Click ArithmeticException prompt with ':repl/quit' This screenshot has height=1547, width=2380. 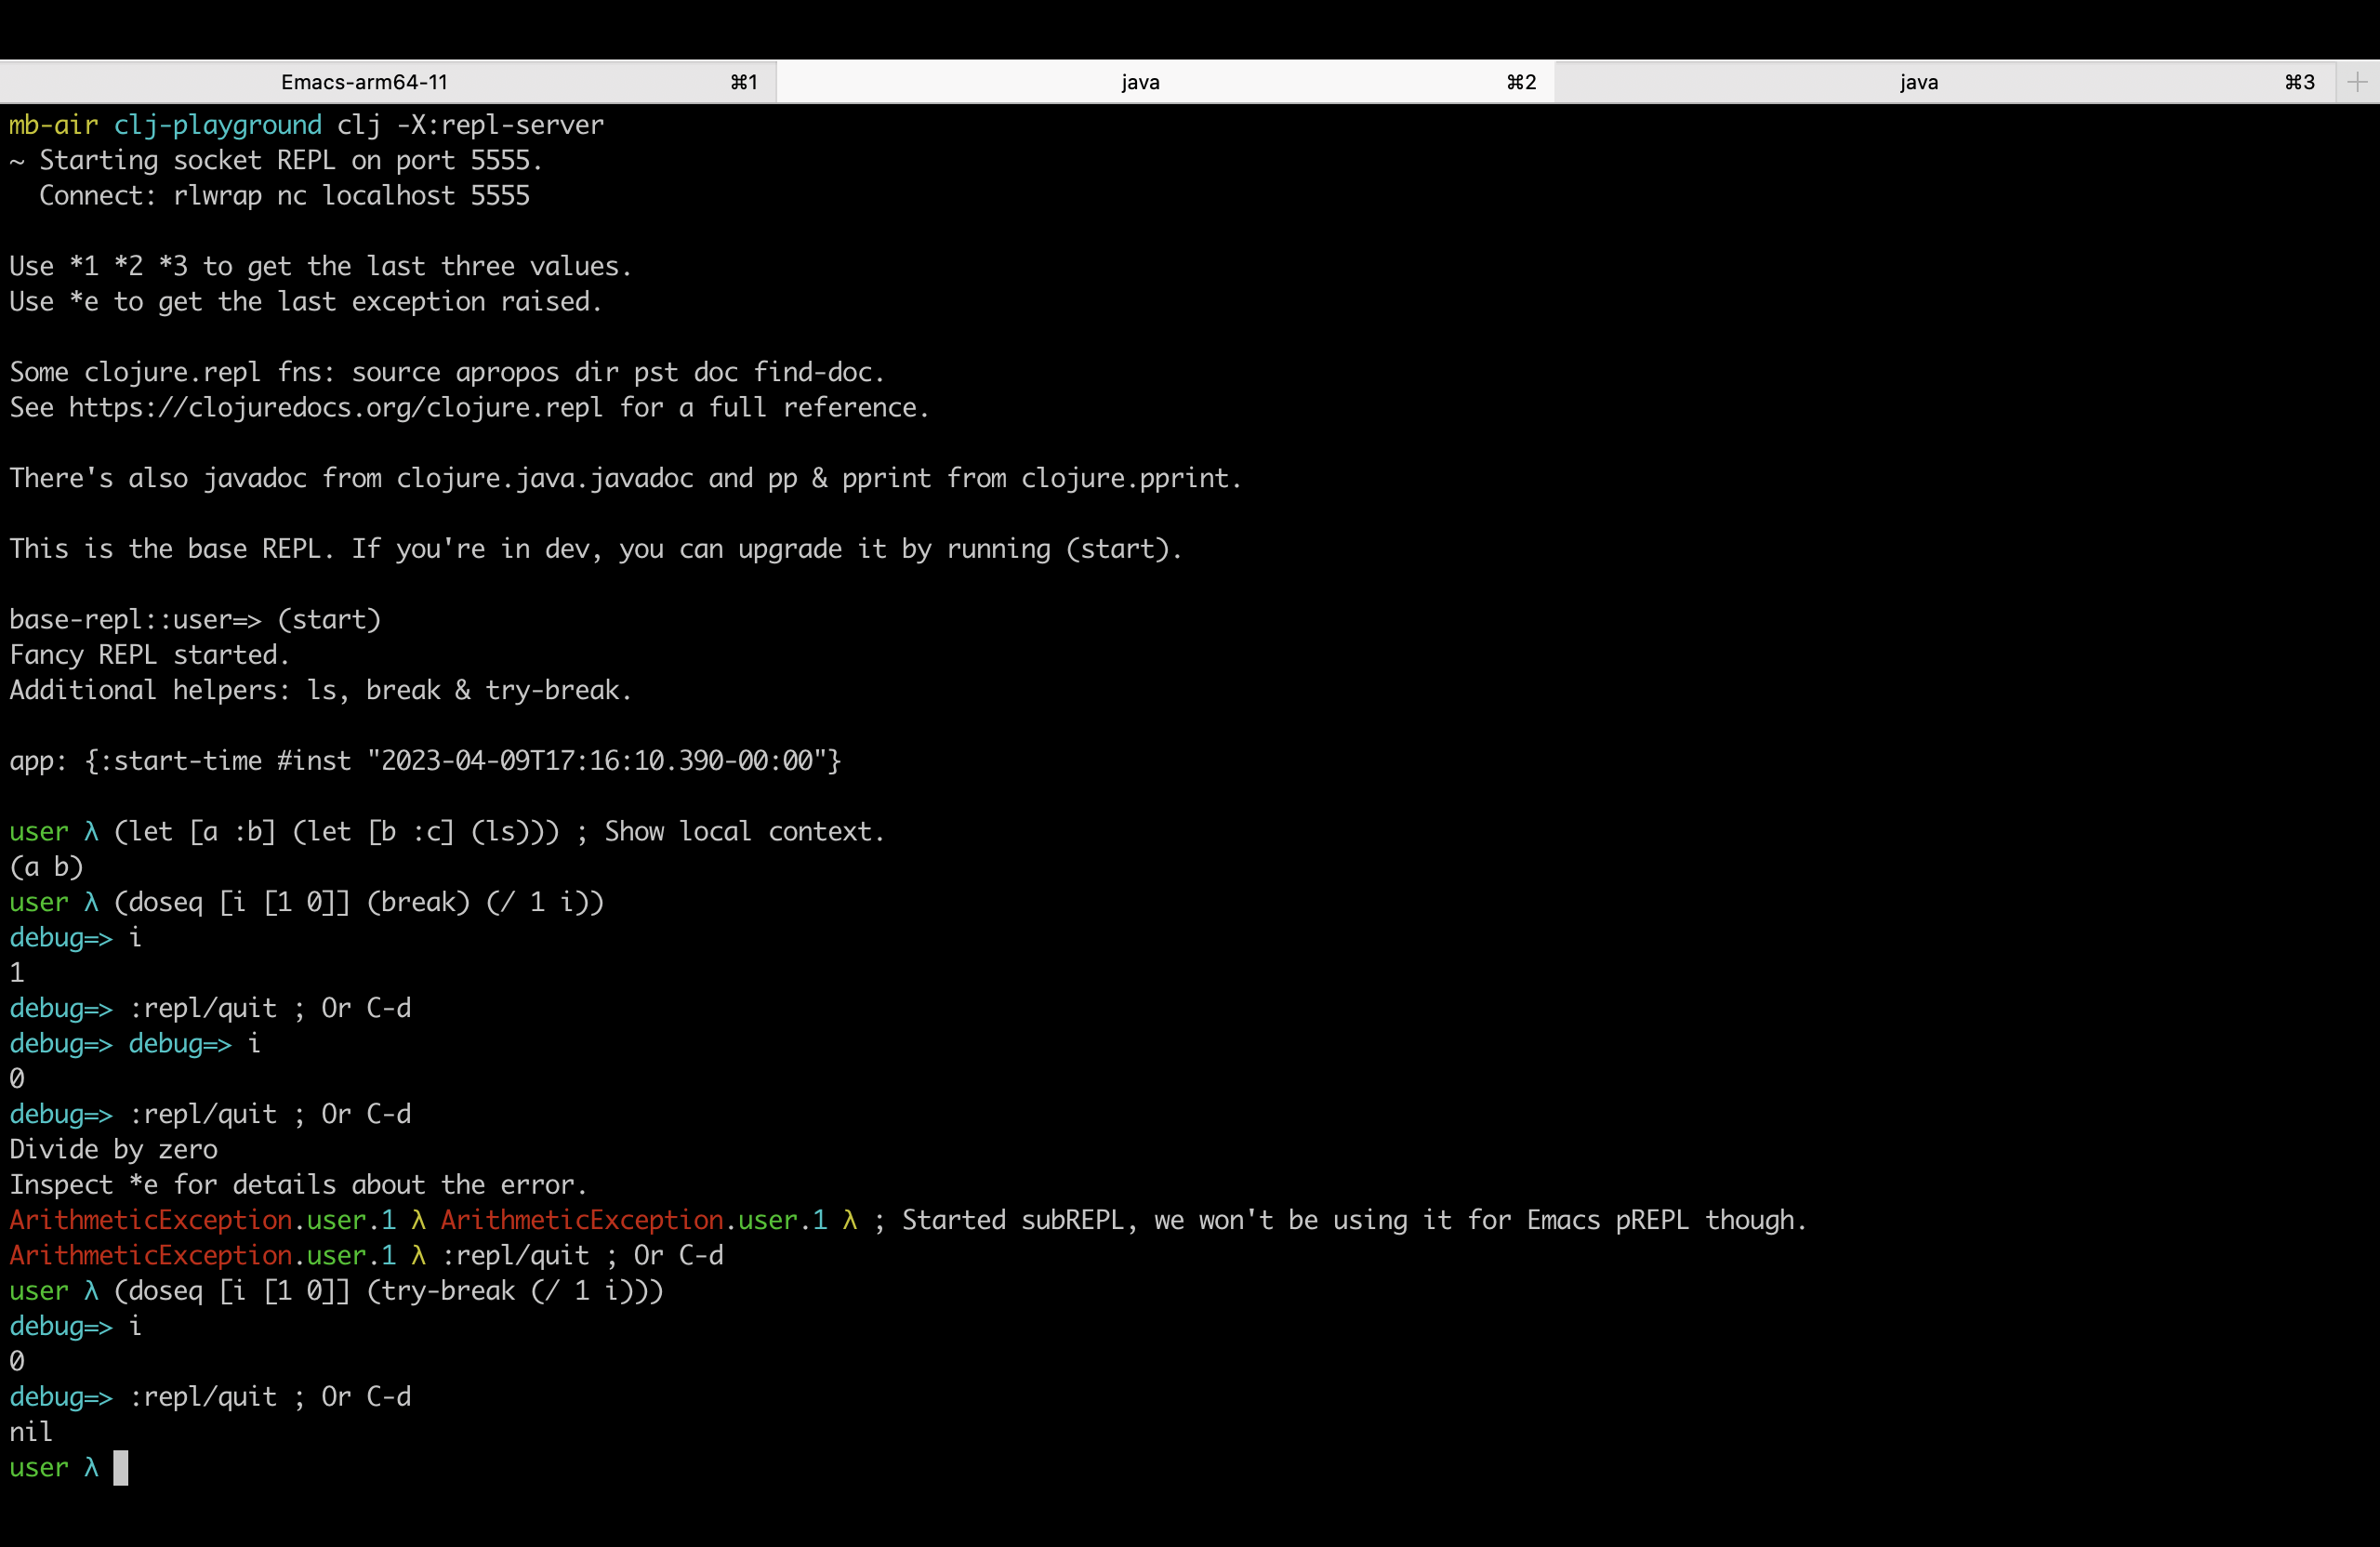tap(366, 1255)
